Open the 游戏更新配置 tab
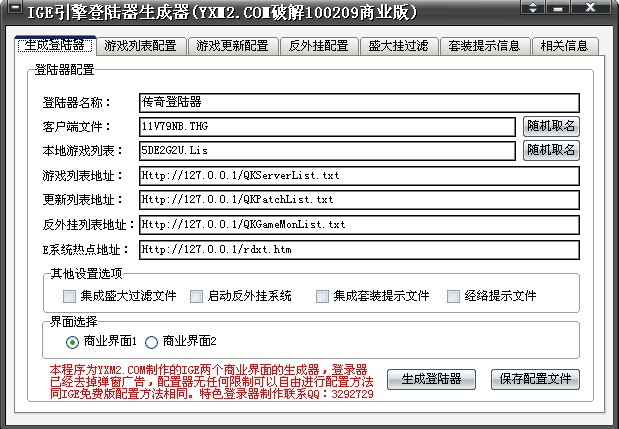Viewport: 619px width, 429px height. coord(232,46)
